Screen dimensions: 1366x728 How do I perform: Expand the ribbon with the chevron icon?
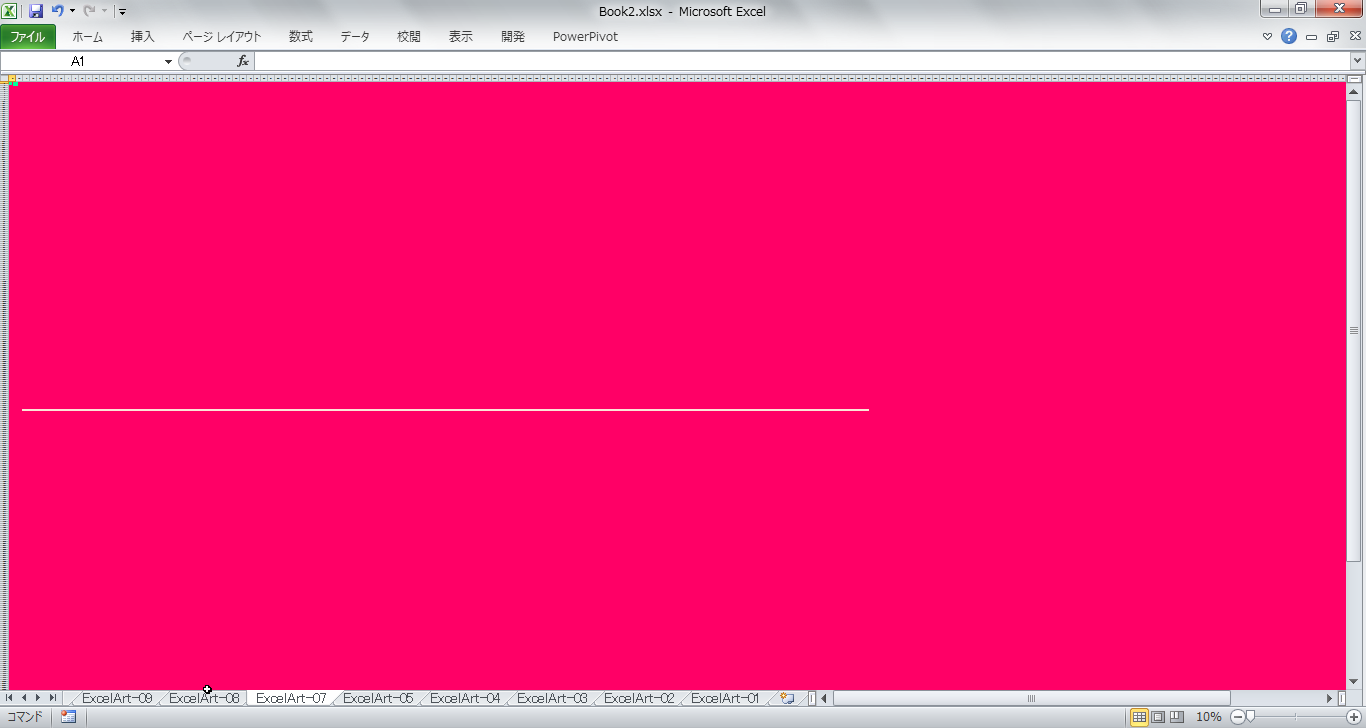pyautogui.click(x=1268, y=37)
